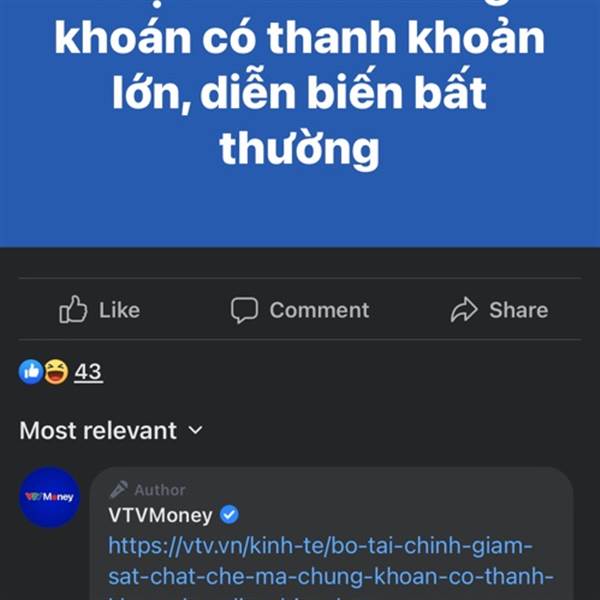Screen dimensions: 600x600
Task: Open the blue like reaction emoji
Action: click(x=31, y=372)
